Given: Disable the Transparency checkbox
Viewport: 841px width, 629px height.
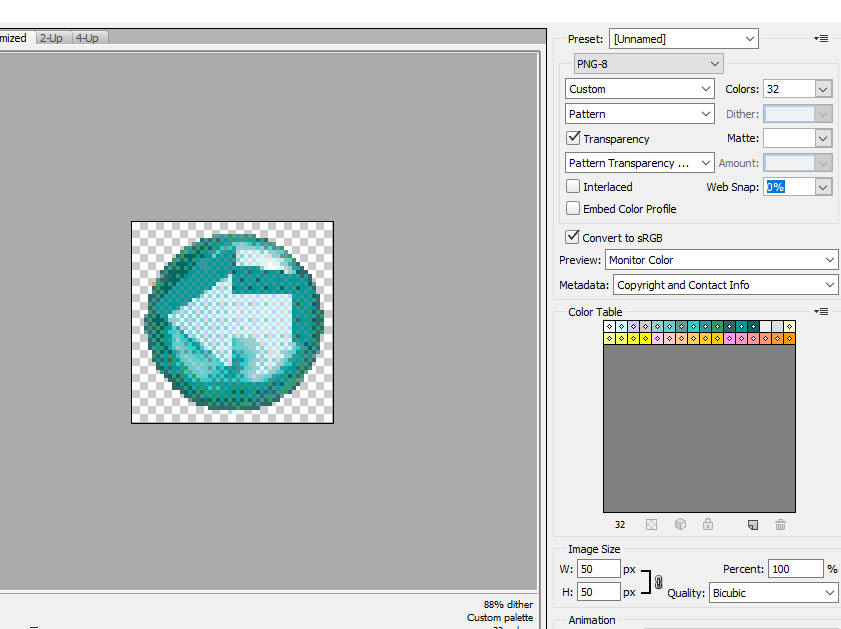Looking at the screenshot, I should click(x=573, y=138).
